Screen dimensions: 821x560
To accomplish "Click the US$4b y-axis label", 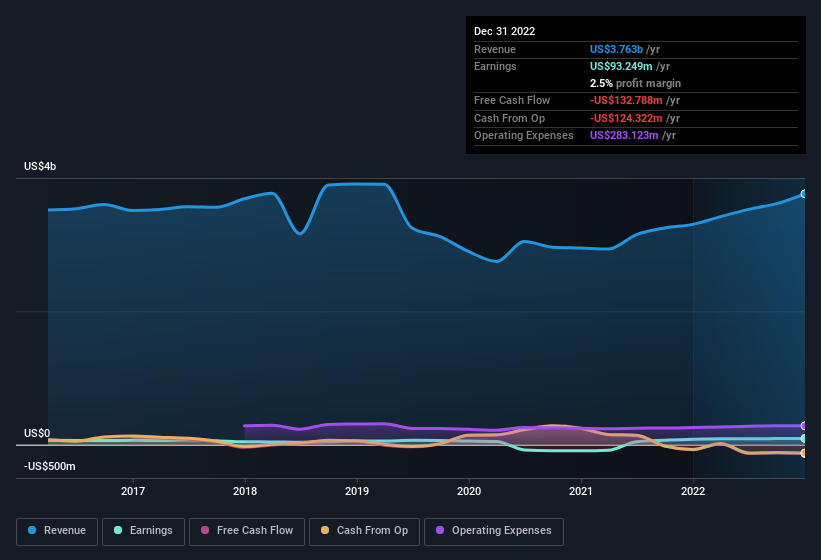I will click(x=40, y=166).
